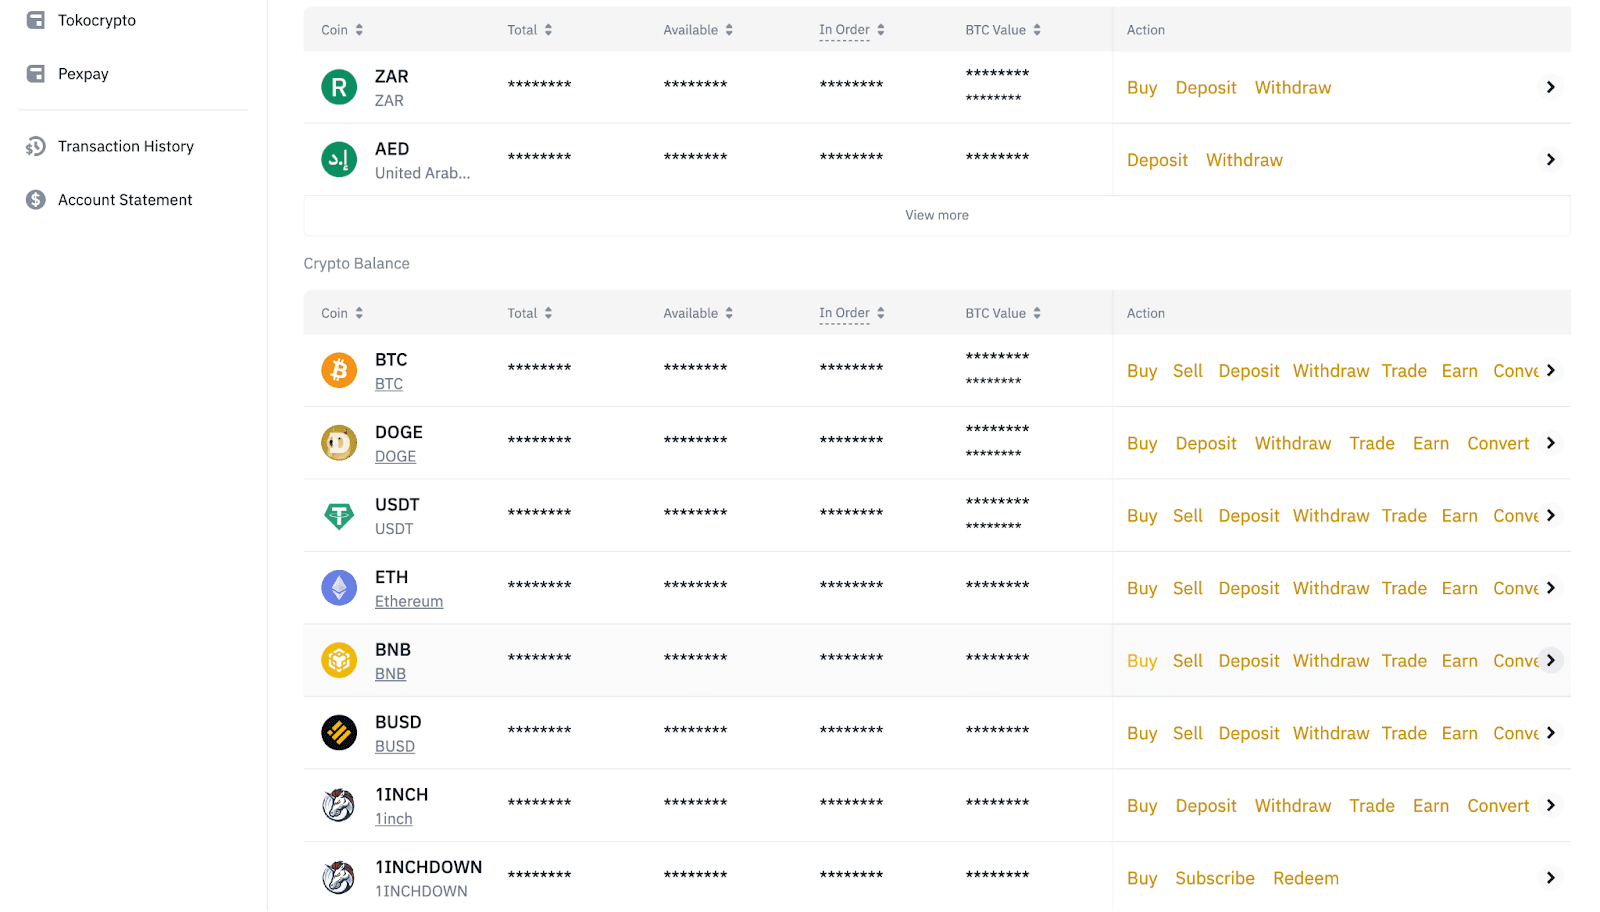Go to Transaction History

pyautogui.click(x=126, y=146)
